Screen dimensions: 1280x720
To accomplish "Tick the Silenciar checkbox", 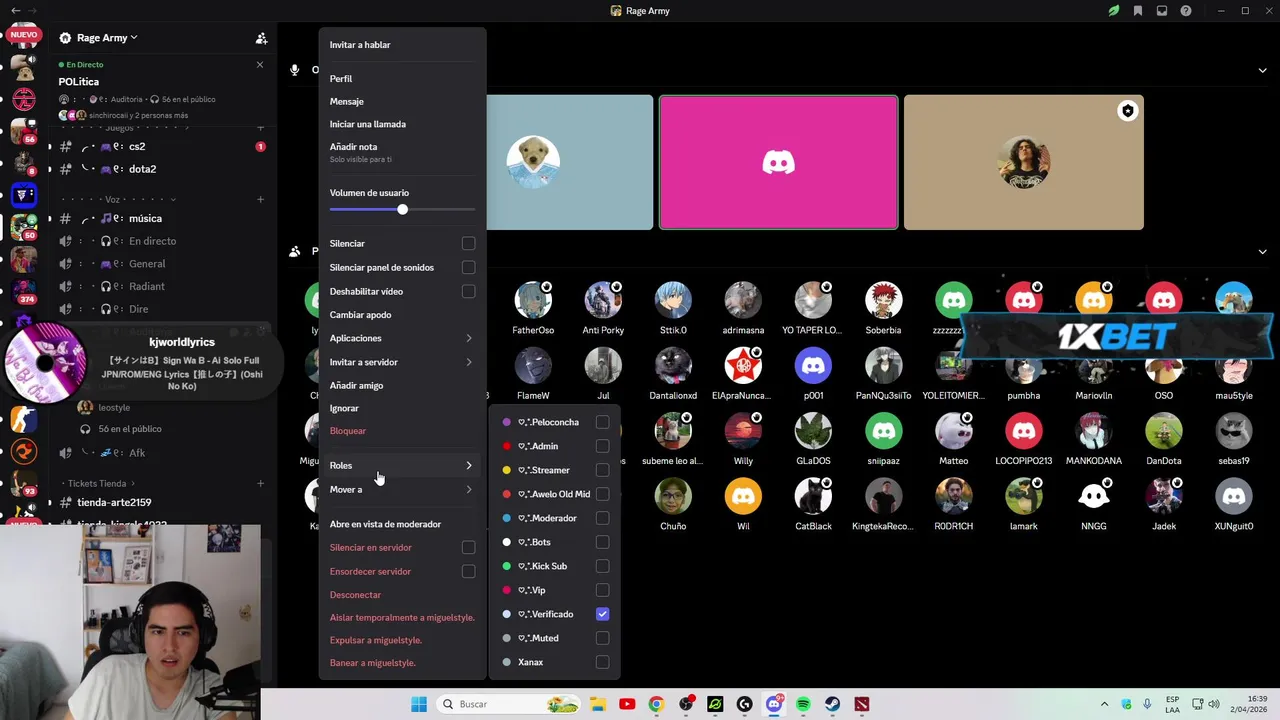I will 468,243.
